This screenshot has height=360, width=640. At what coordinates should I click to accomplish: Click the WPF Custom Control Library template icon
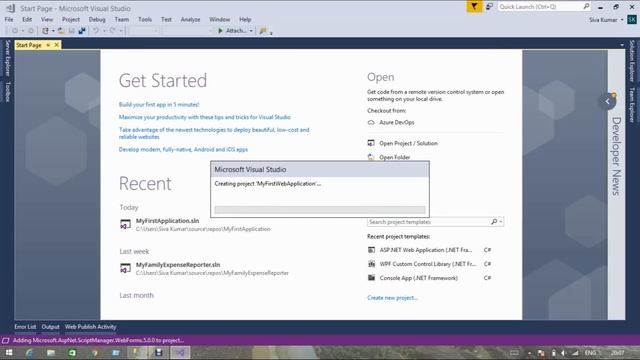[x=371, y=264]
